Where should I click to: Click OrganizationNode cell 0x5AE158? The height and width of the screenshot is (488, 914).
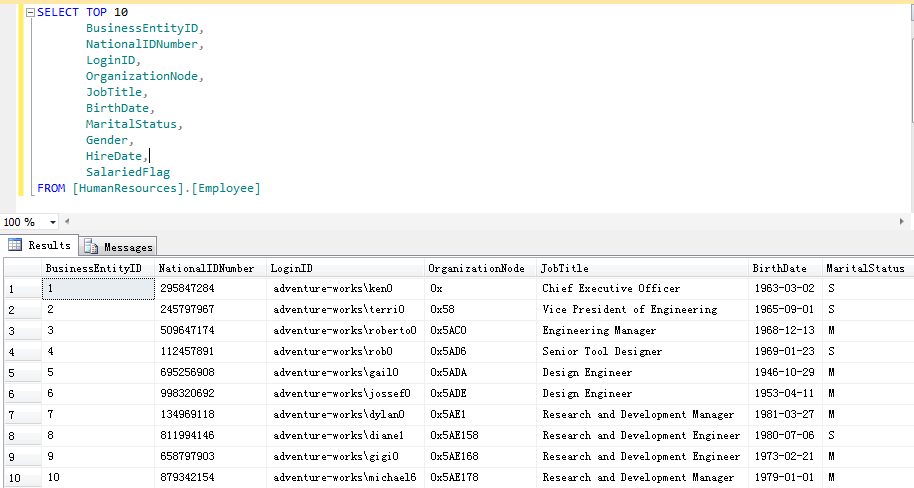click(x=480, y=436)
